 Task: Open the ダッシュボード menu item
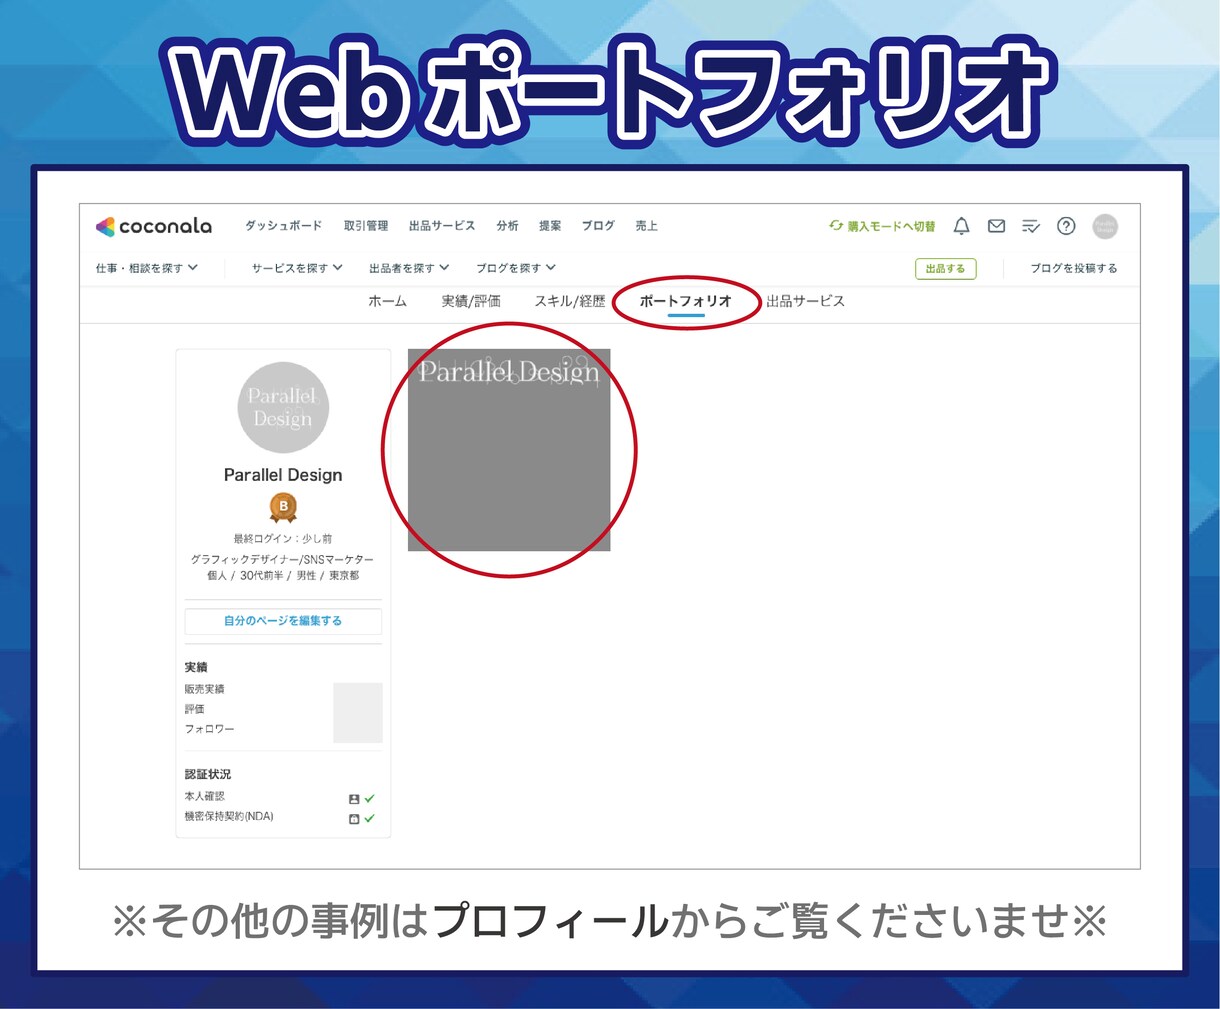click(284, 226)
